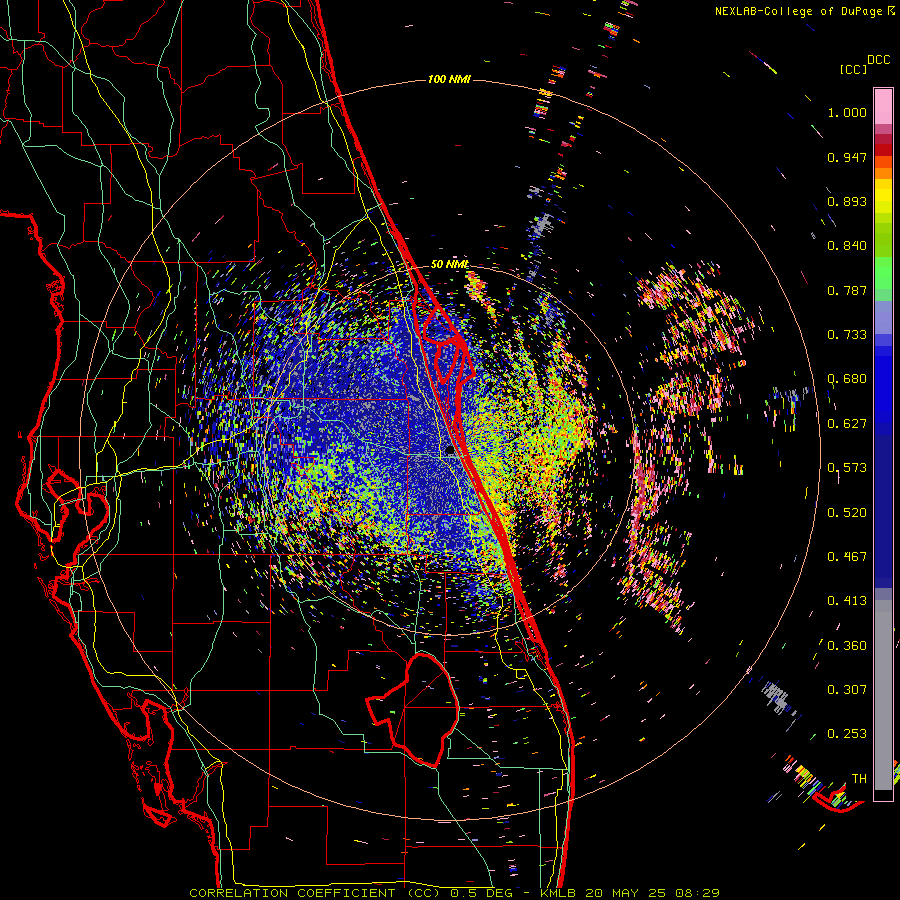The image size is (900, 900).
Task: Pick the light pink swatch atop color bar
Action: pos(883,106)
